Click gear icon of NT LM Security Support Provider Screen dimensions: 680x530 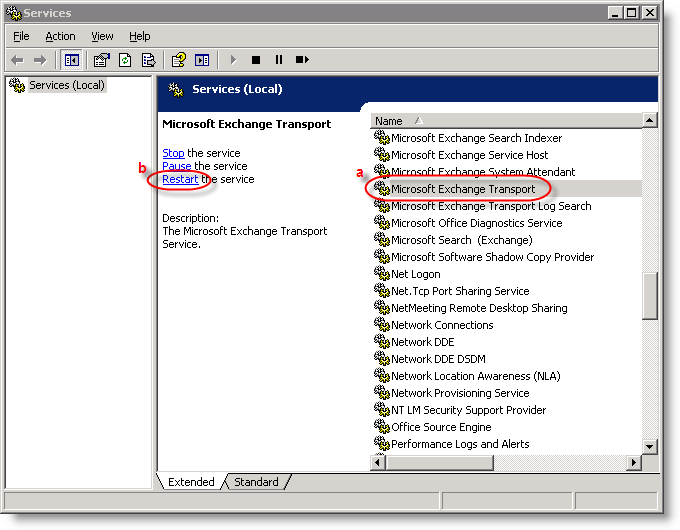tap(382, 409)
